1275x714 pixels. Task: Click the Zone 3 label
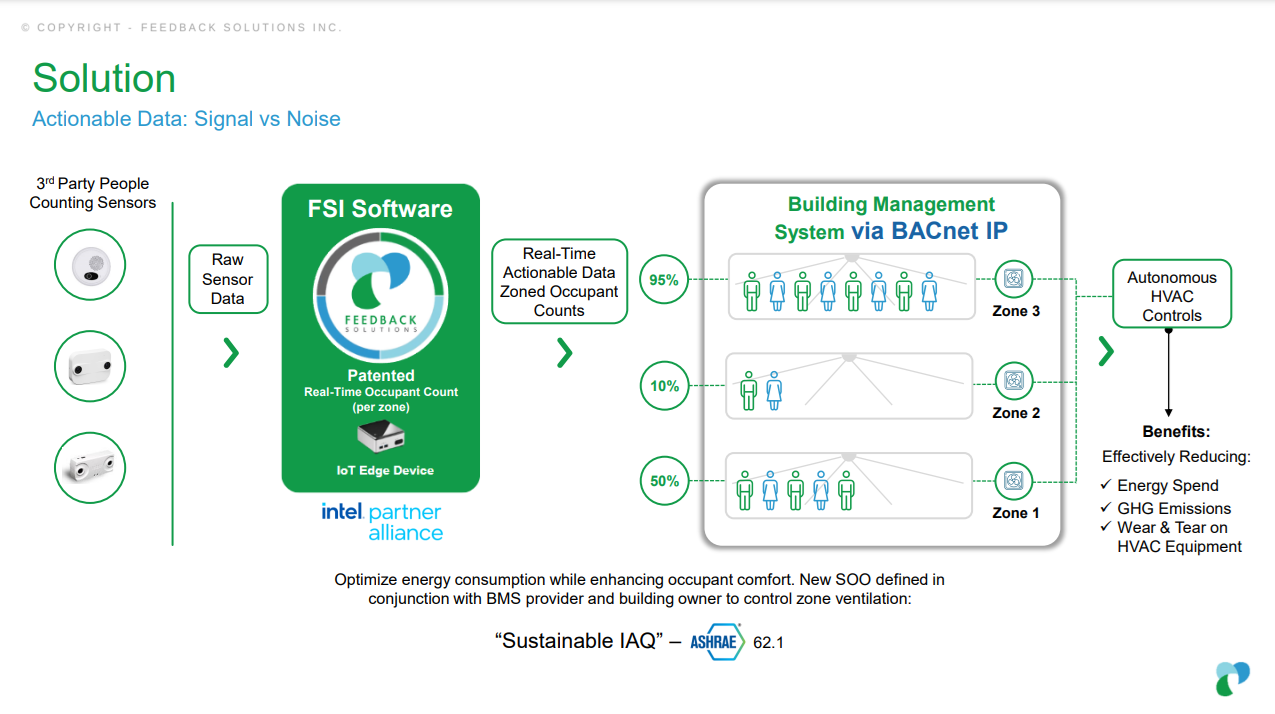[1016, 311]
